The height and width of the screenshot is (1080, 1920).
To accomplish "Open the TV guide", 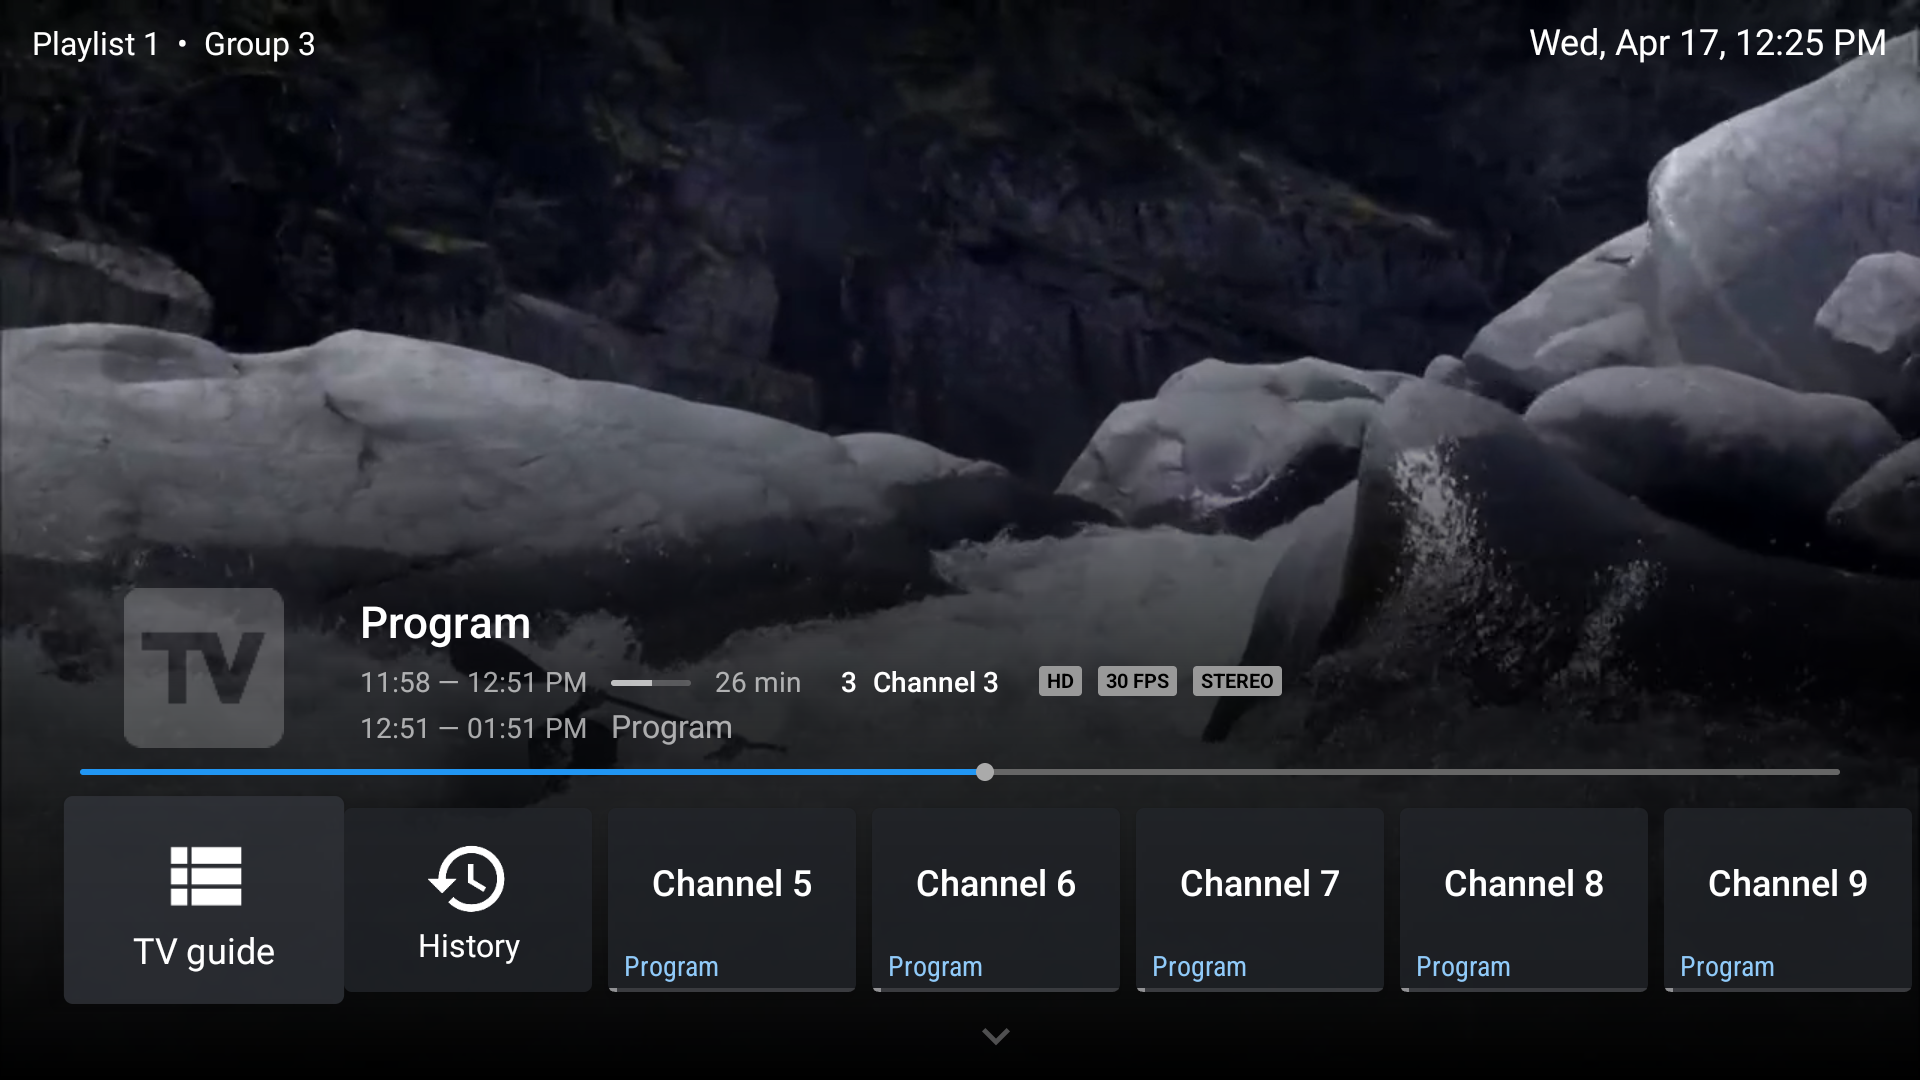I will tap(203, 900).
